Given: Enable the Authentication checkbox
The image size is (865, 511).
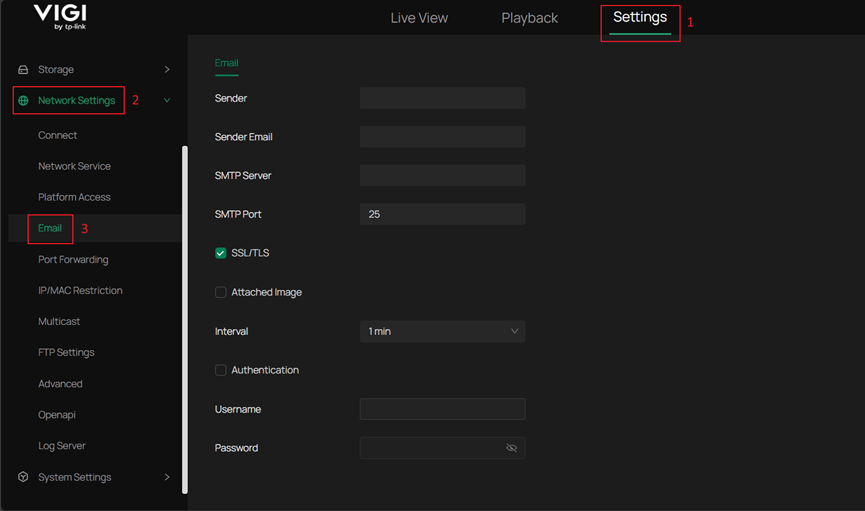Looking at the screenshot, I should (x=221, y=370).
